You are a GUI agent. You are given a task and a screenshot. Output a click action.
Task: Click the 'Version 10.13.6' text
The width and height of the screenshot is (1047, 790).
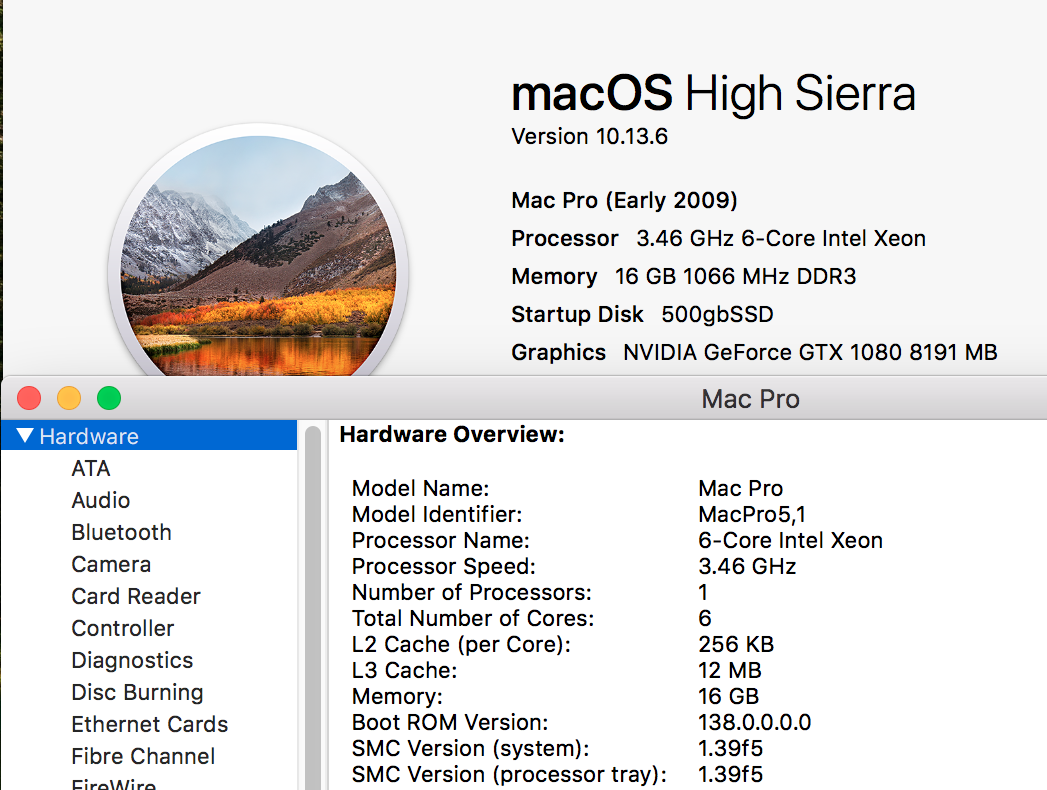pyautogui.click(x=590, y=136)
